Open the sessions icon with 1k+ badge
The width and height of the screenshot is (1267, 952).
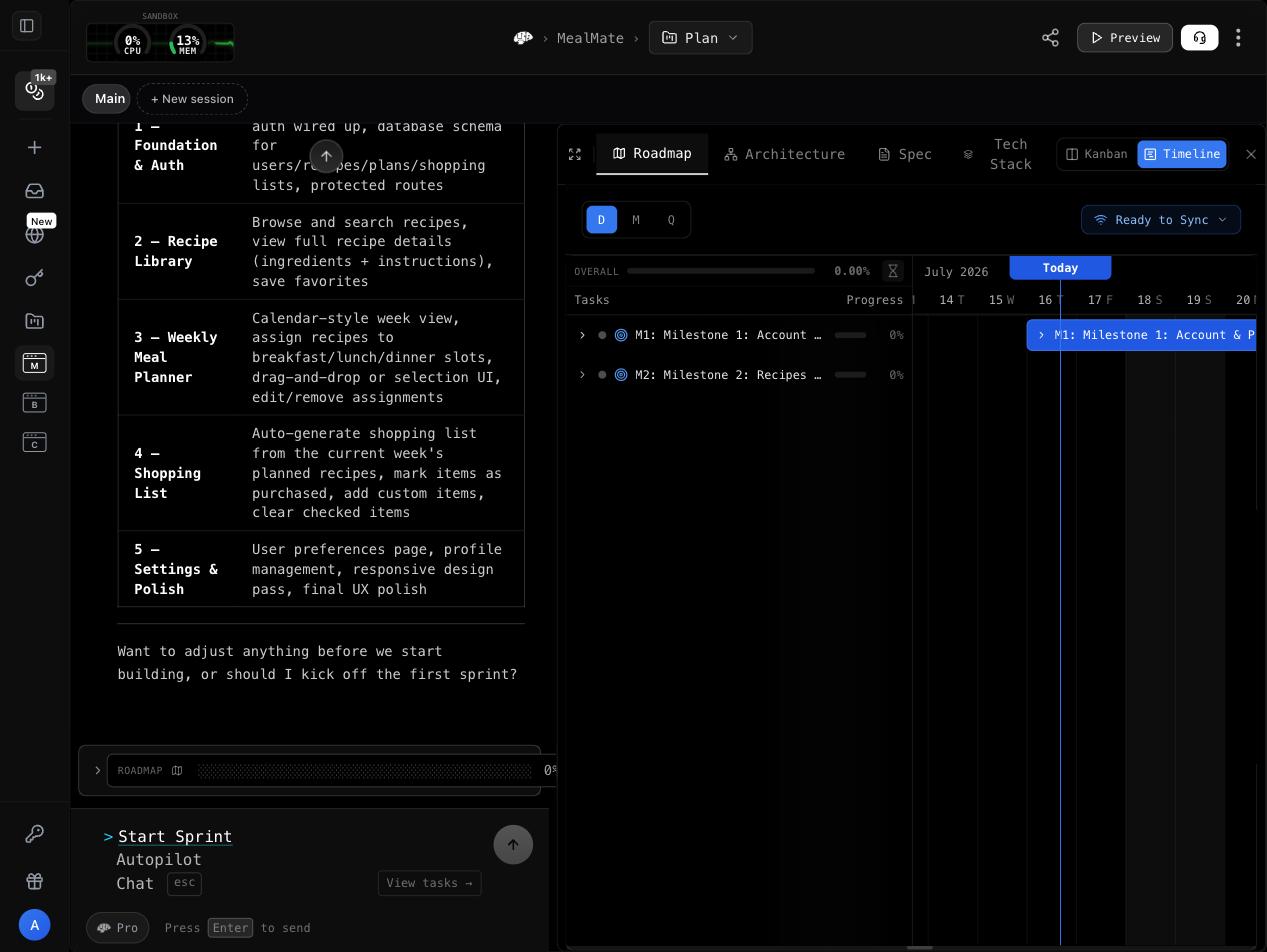click(35, 91)
